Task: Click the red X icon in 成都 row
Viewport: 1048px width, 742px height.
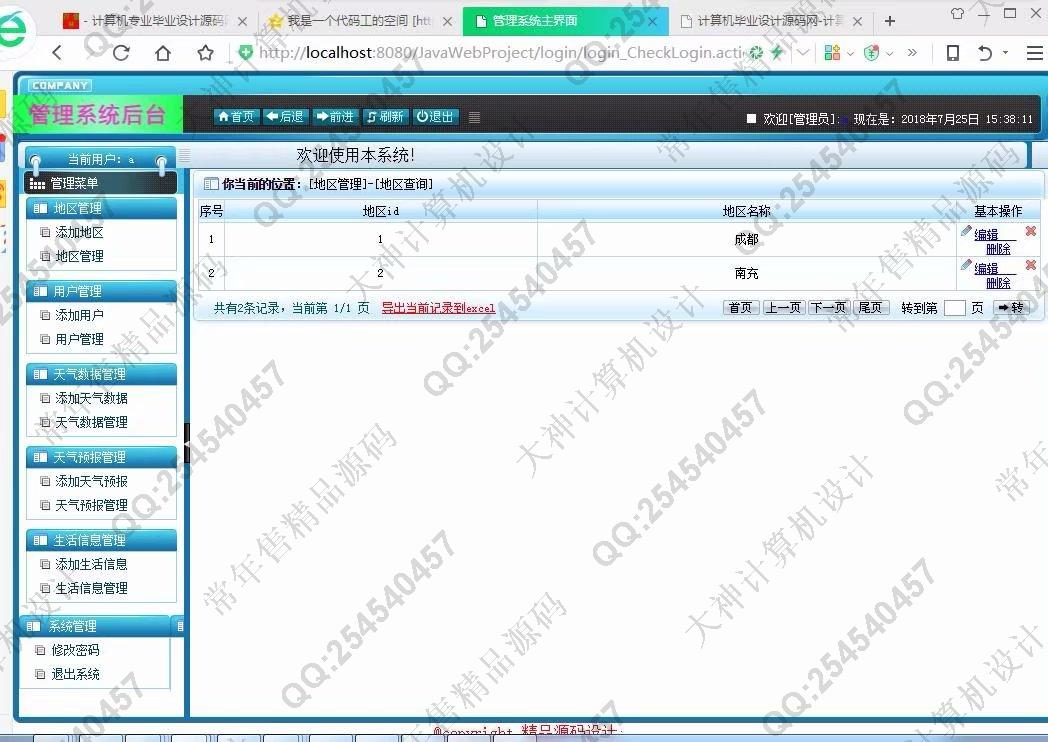Action: click(1031, 231)
